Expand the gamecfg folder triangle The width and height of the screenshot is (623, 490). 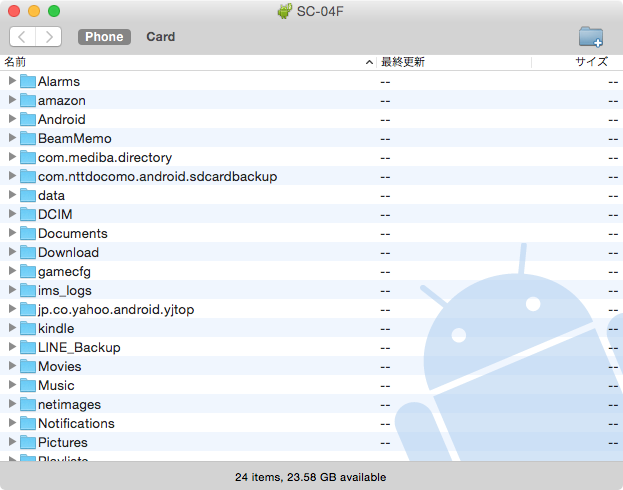coord(12,271)
